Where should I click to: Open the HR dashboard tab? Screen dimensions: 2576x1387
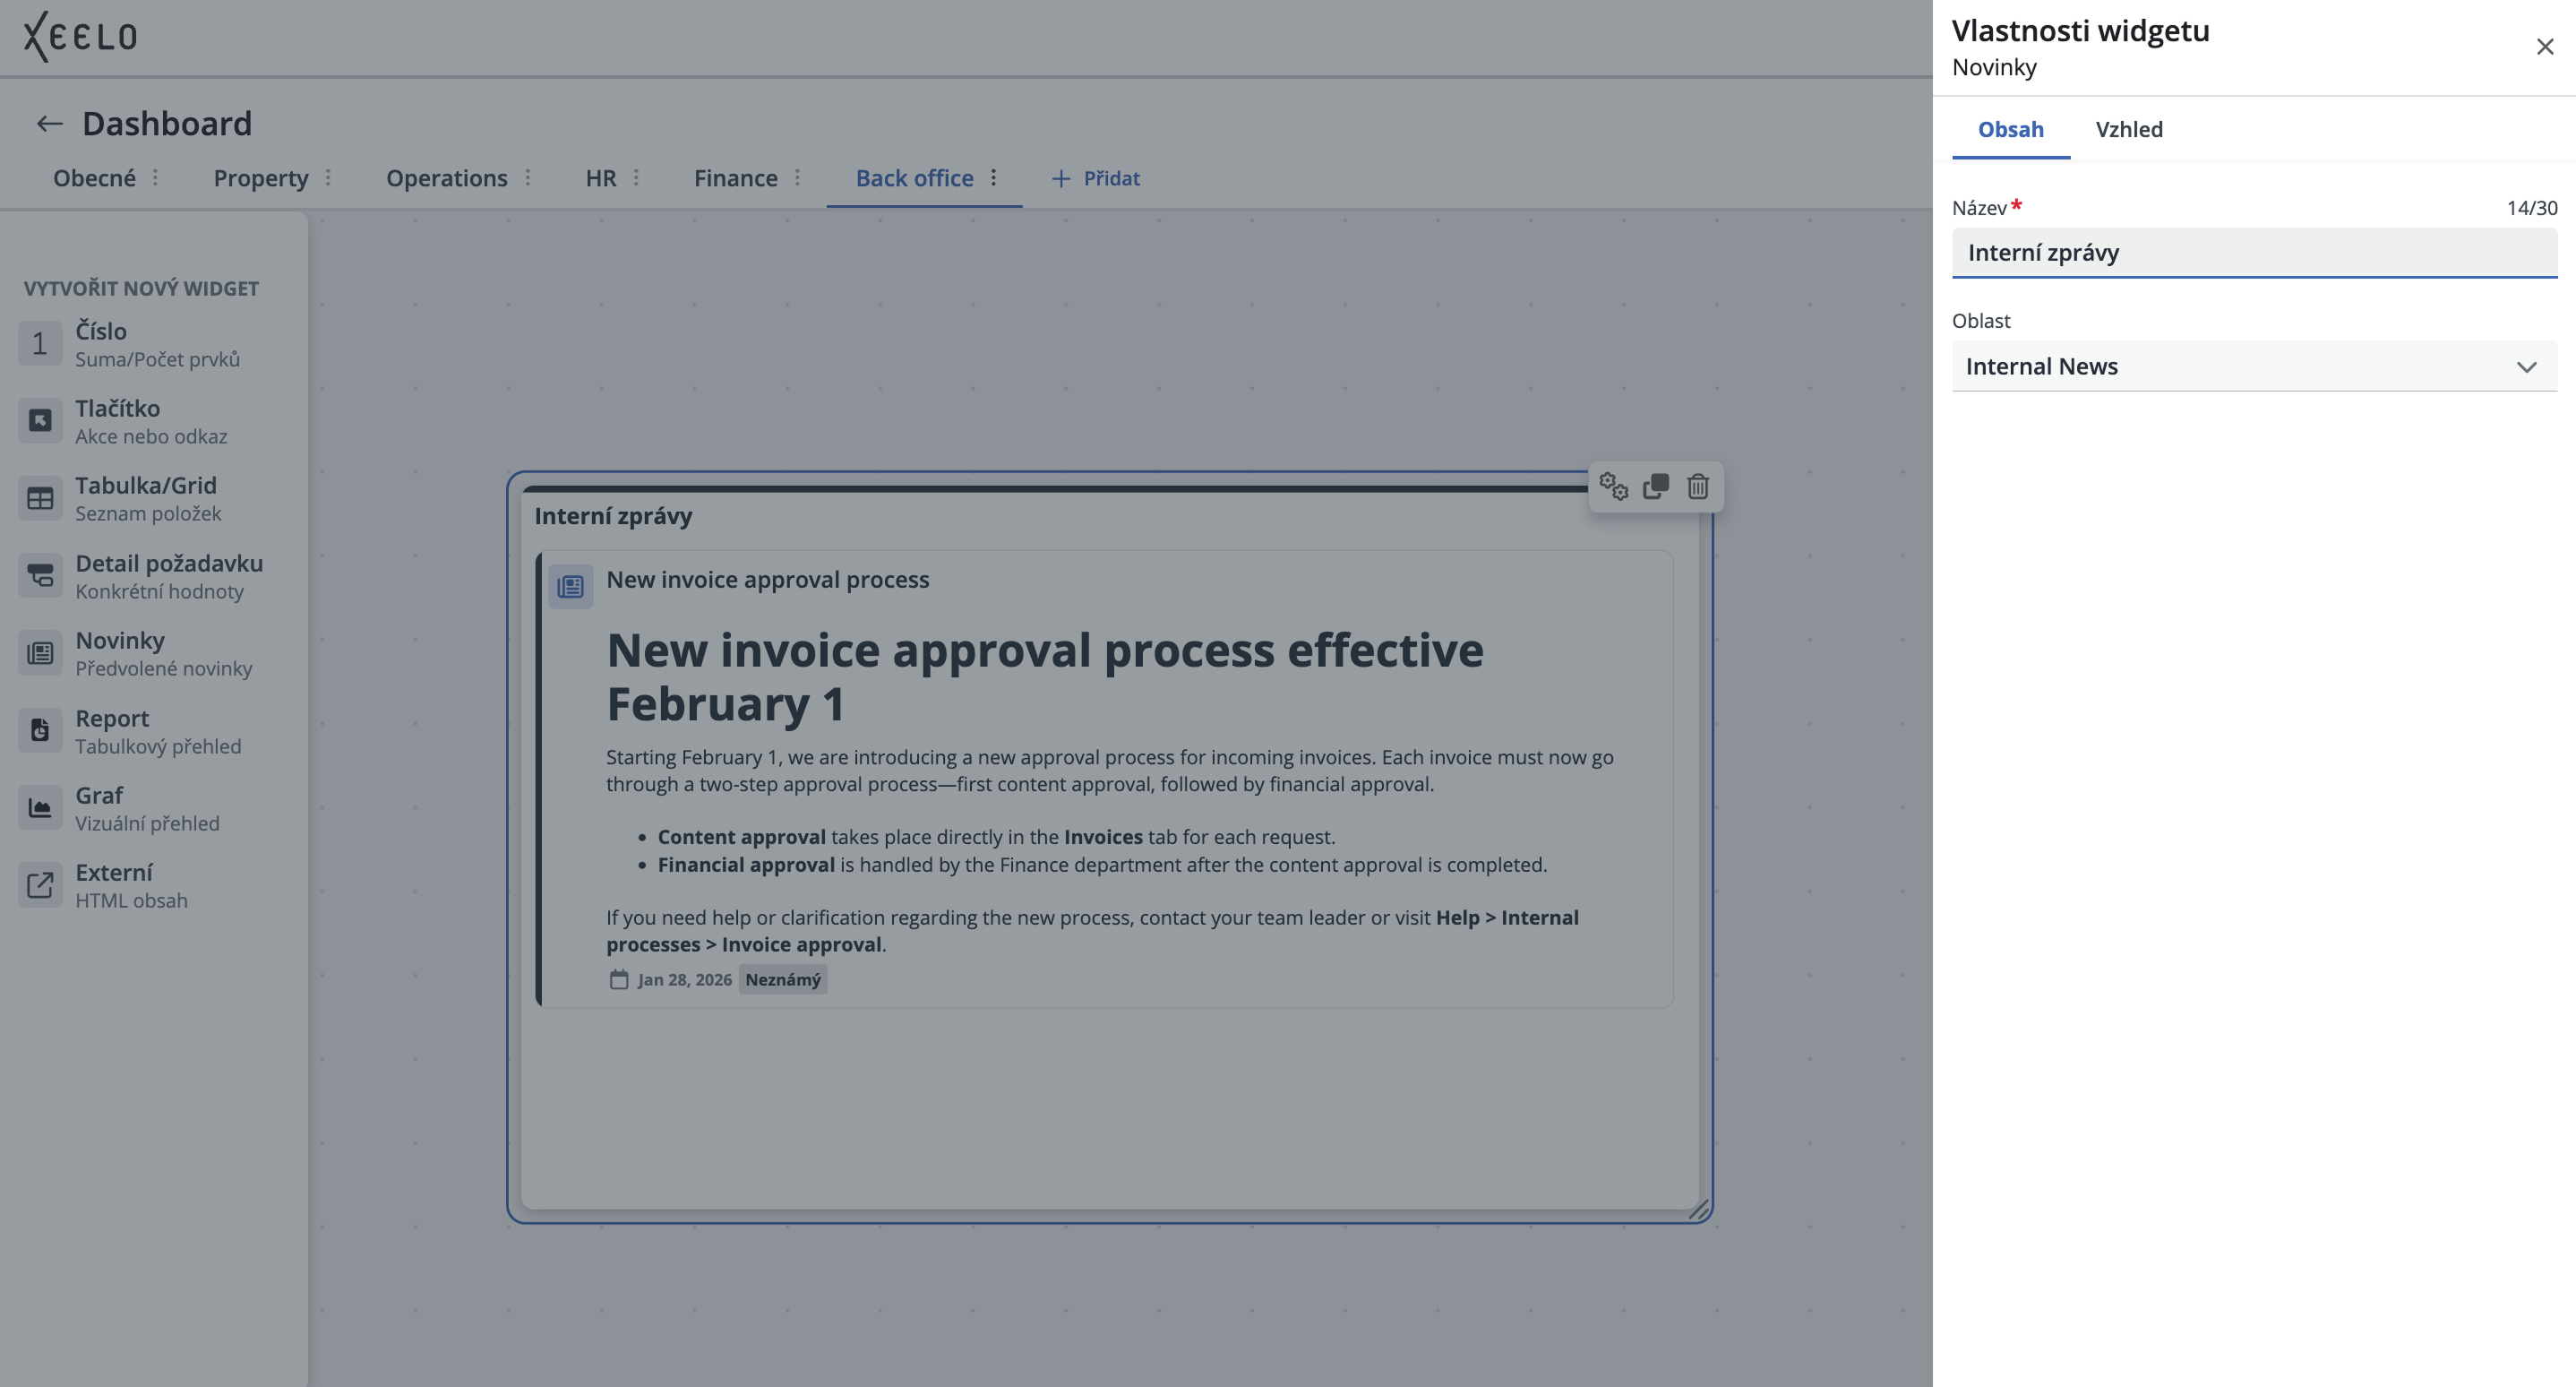click(x=601, y=178)
